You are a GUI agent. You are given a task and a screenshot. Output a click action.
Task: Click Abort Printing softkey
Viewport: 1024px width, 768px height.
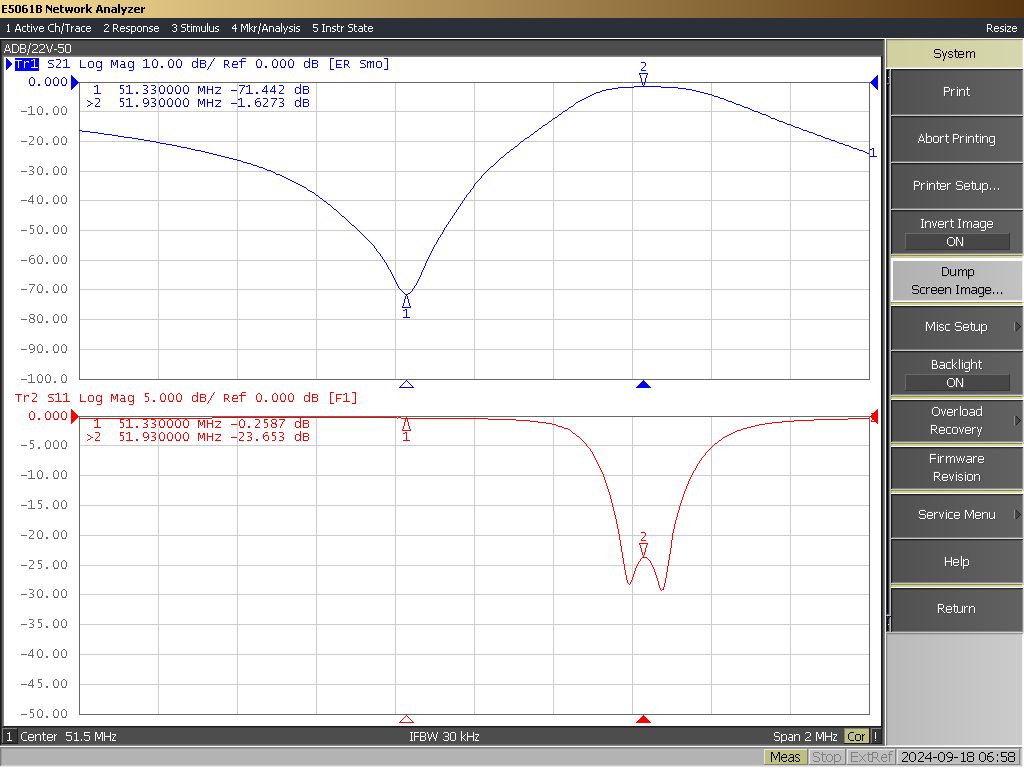[956, 138]
